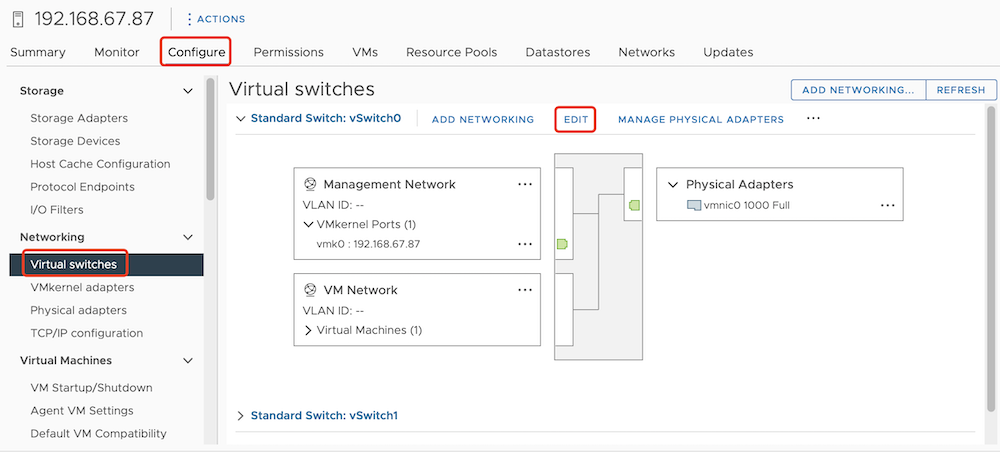The height and width of the screenshot is (452, 1000).
Task: Open the vmk0 adapter ellipsis menu
Action: click(525, 244)
